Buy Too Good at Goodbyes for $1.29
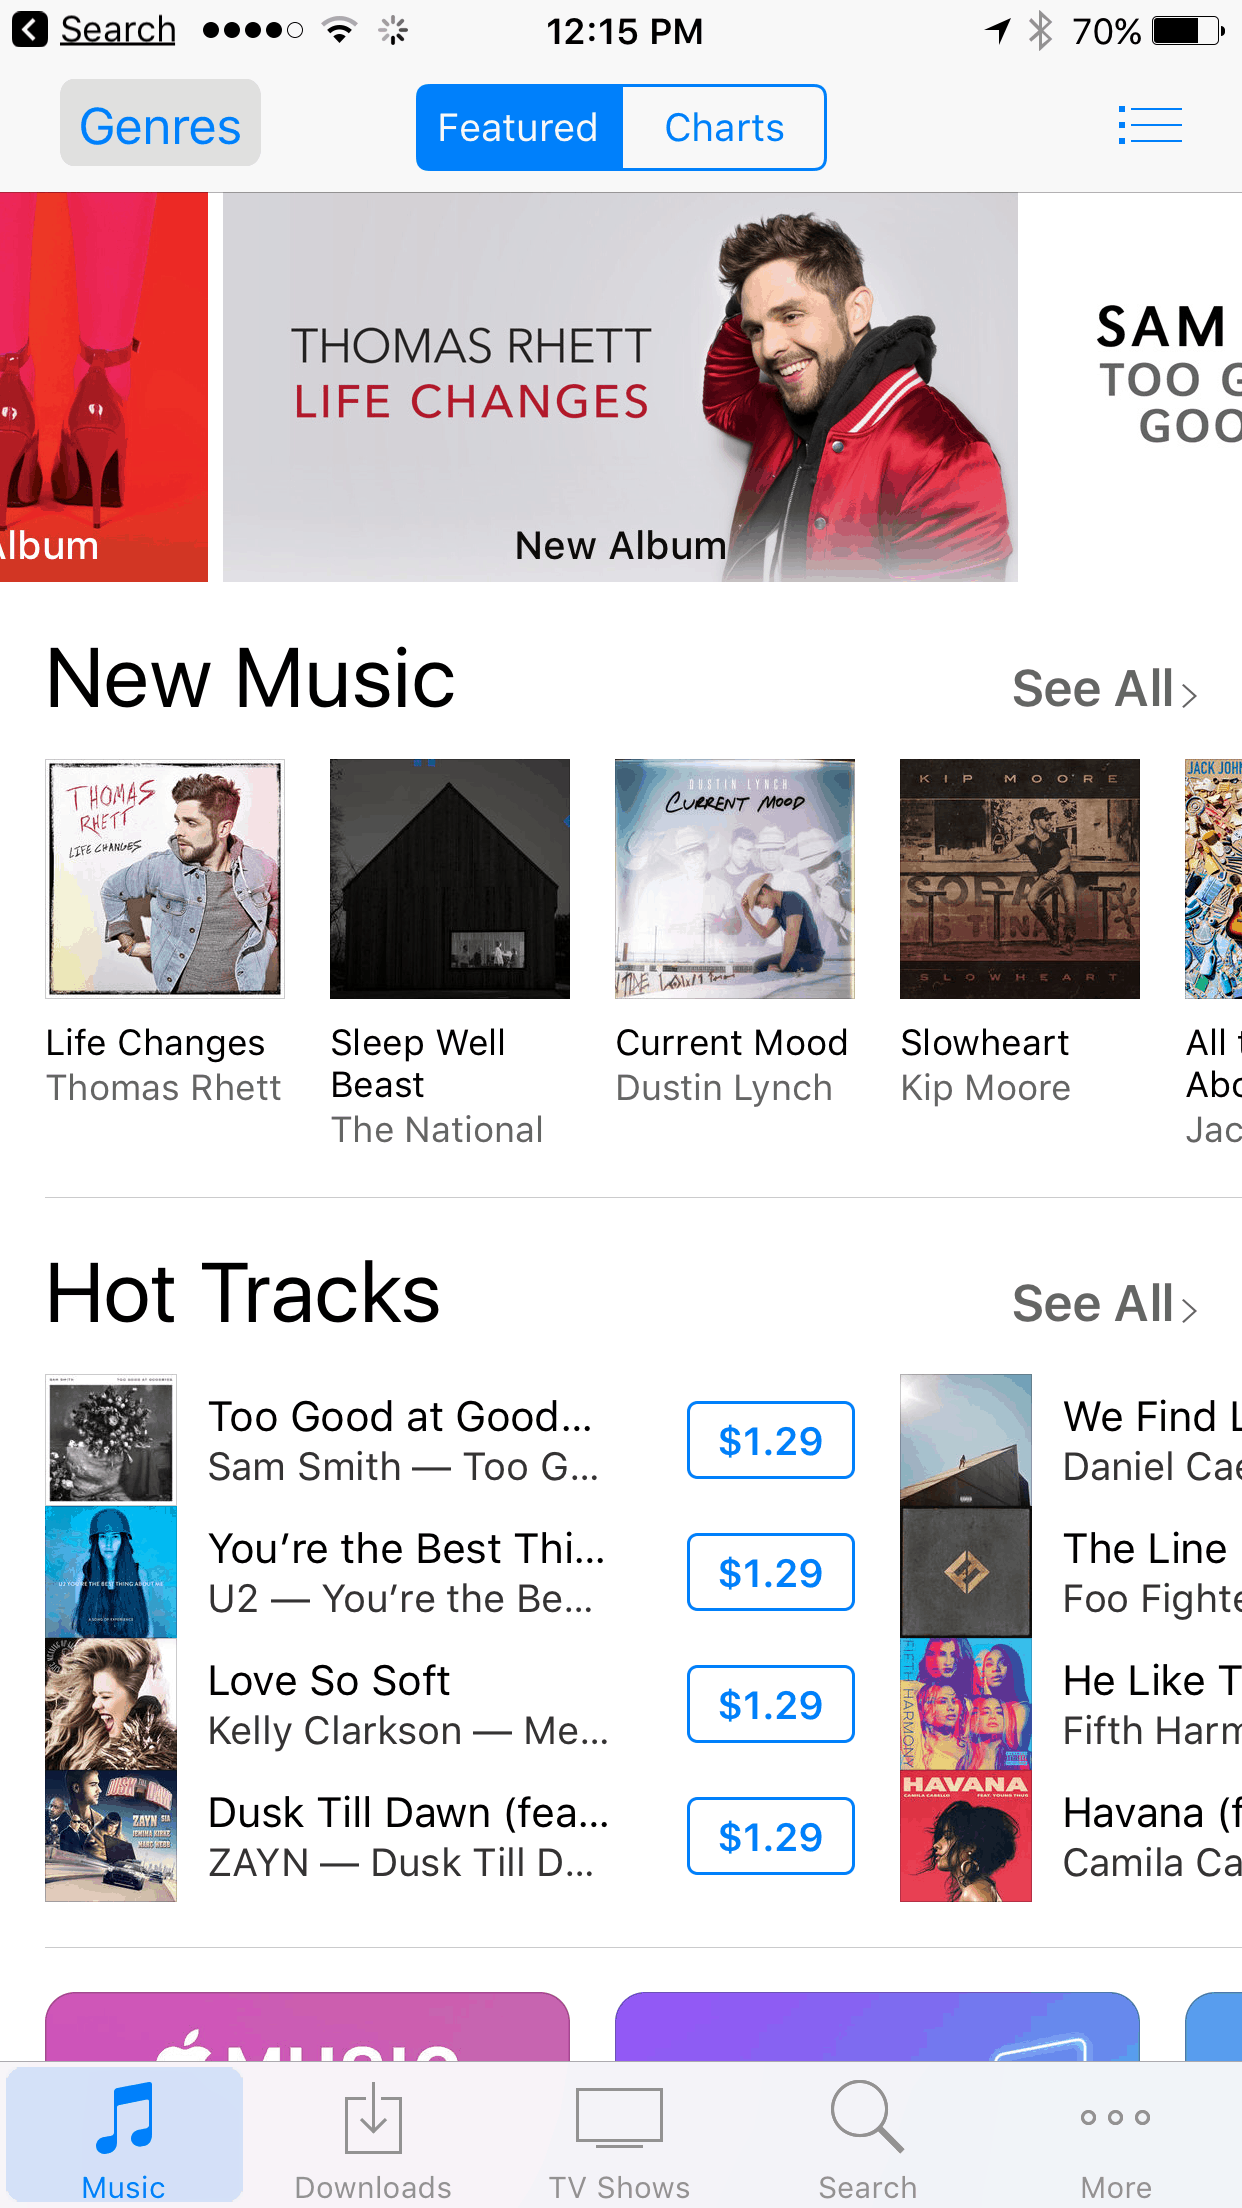Image resolution: width=1242 pixels, height=2208 pixels. [x=770, y=1440]
